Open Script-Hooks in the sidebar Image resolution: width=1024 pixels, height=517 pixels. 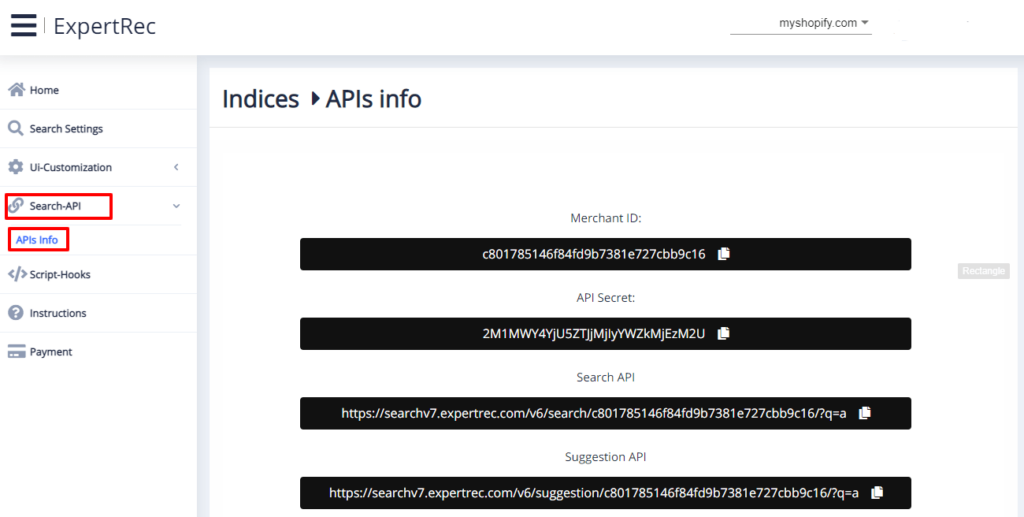59,274
